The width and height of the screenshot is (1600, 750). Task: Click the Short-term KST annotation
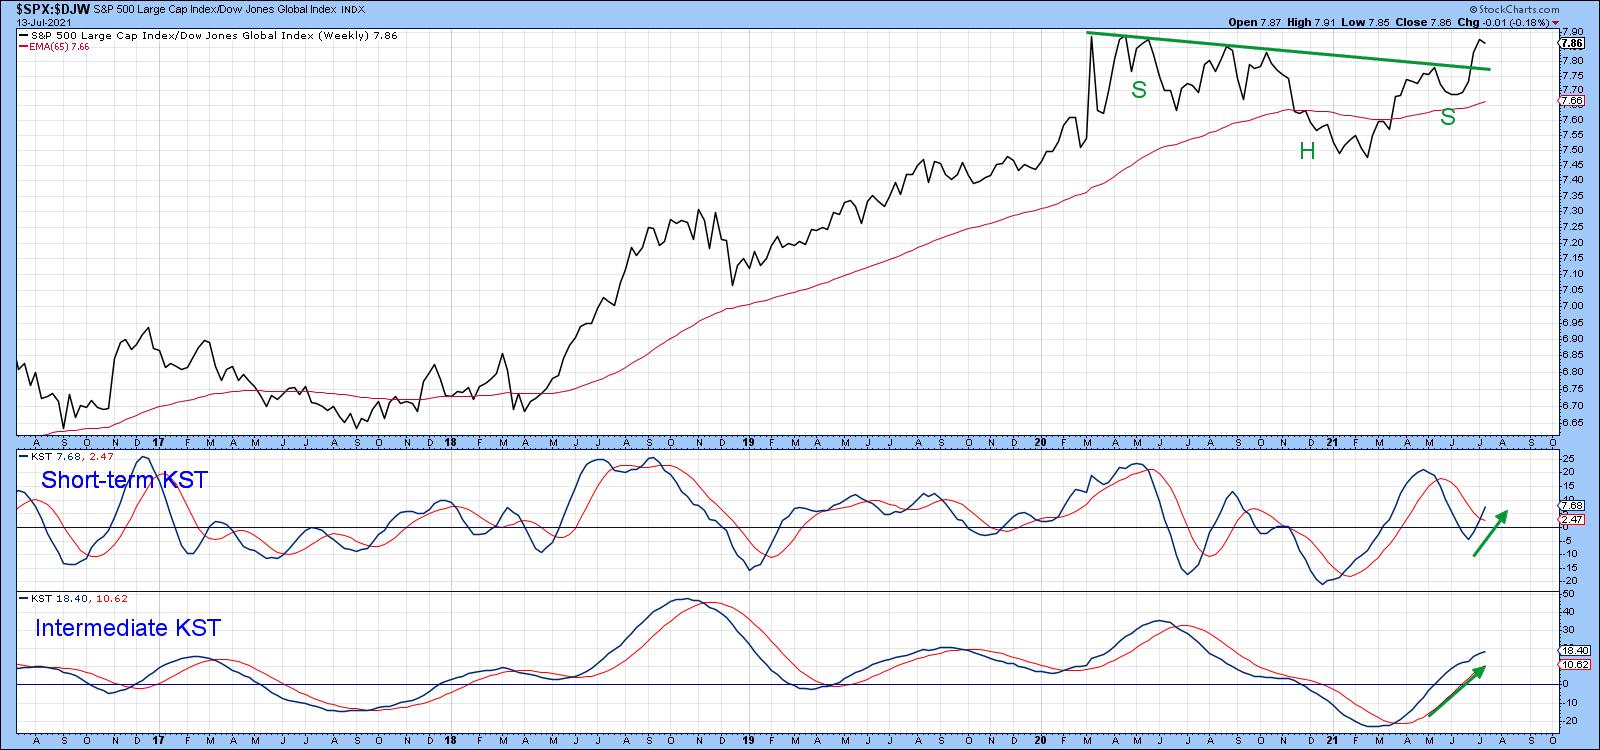tap(123, 481)
